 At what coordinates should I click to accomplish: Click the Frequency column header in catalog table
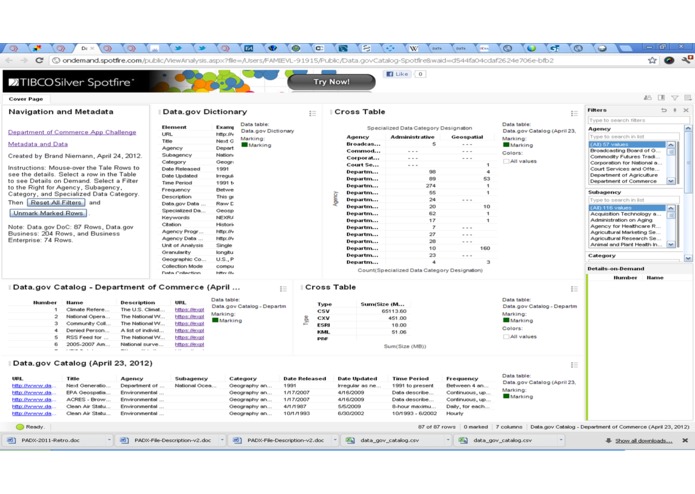462,378
